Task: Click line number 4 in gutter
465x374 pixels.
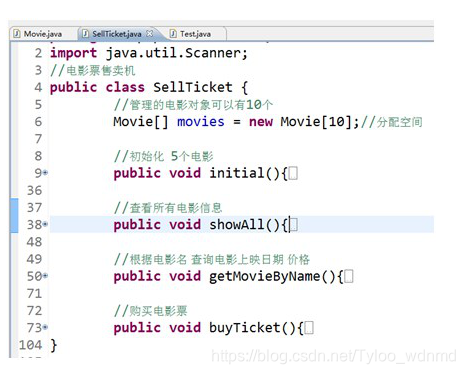Action: [38, 87]
